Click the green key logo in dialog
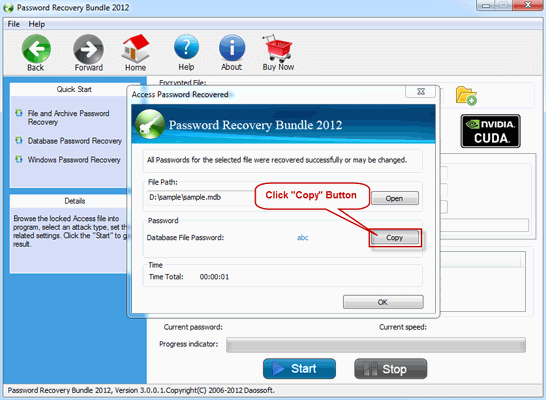546x400 pixels. (x=150, y=124)
